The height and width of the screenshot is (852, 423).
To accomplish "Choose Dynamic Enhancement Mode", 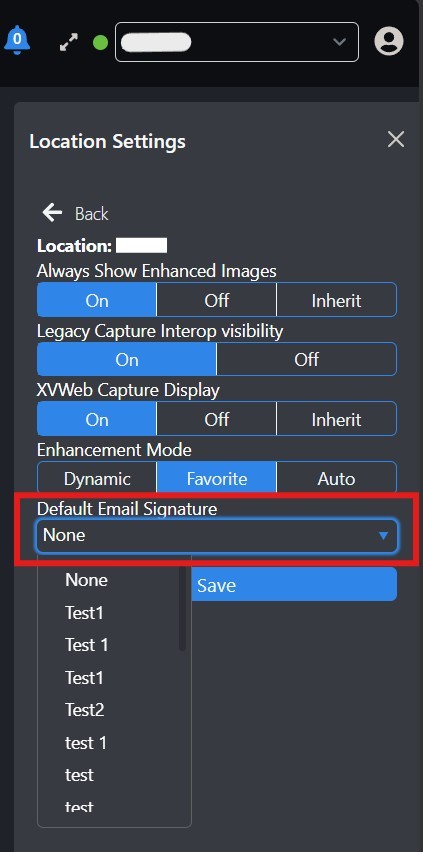I will (x=97, y=478).
